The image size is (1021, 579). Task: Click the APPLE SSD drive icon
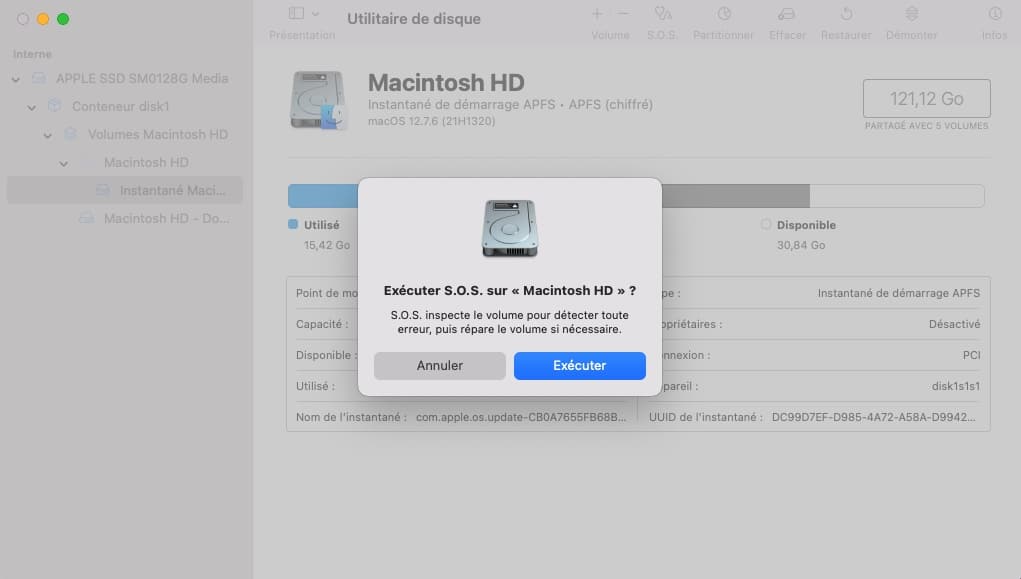tap(39, 78)
